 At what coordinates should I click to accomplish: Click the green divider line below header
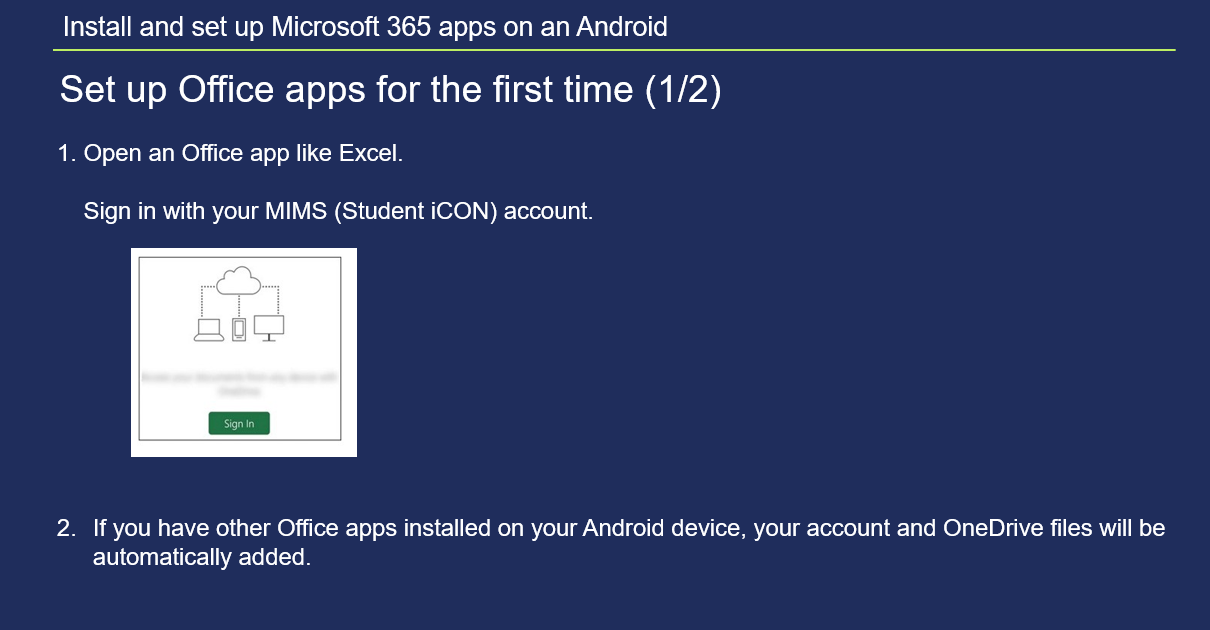[614, 49]
